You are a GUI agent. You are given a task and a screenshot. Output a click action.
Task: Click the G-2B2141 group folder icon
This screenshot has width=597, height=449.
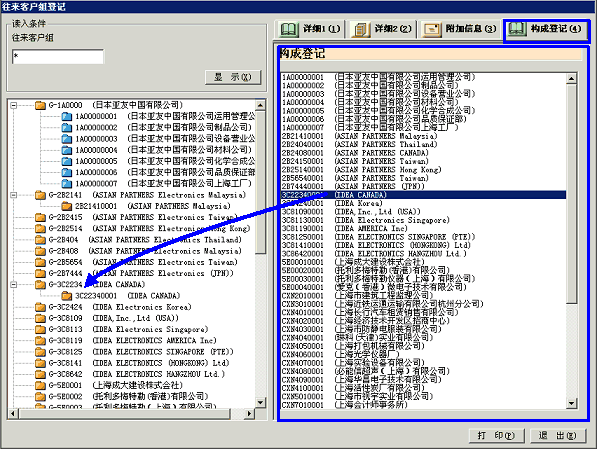[40, 195]
